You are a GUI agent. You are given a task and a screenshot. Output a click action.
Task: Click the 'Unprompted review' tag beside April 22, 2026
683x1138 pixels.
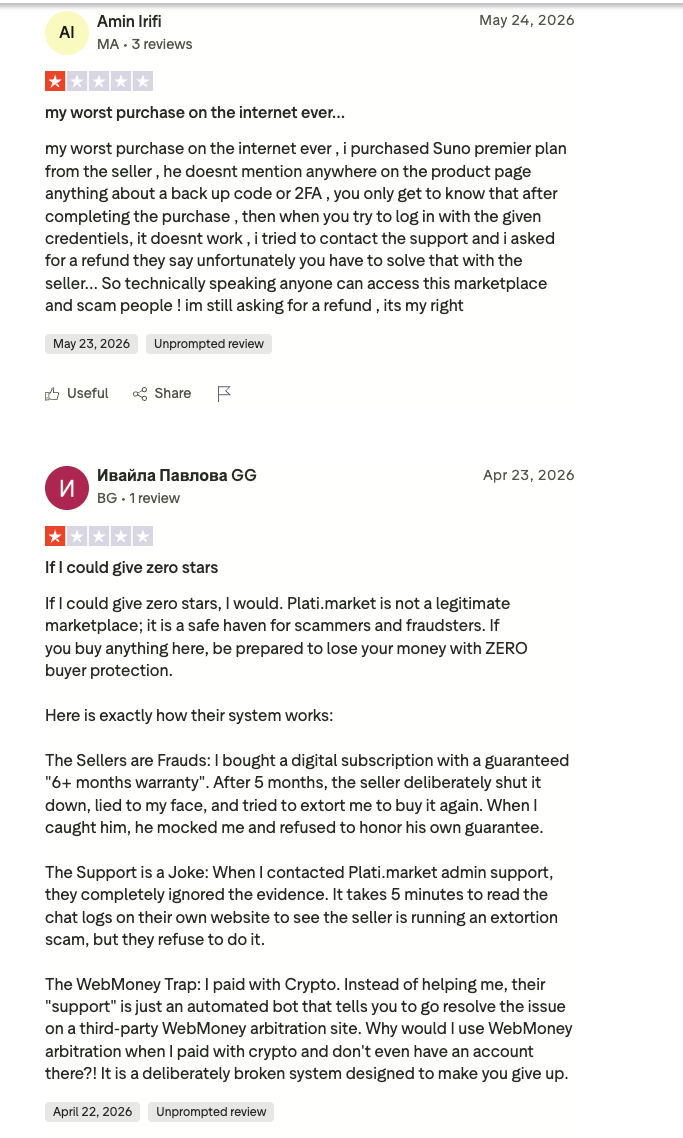tap(211, 1112)
